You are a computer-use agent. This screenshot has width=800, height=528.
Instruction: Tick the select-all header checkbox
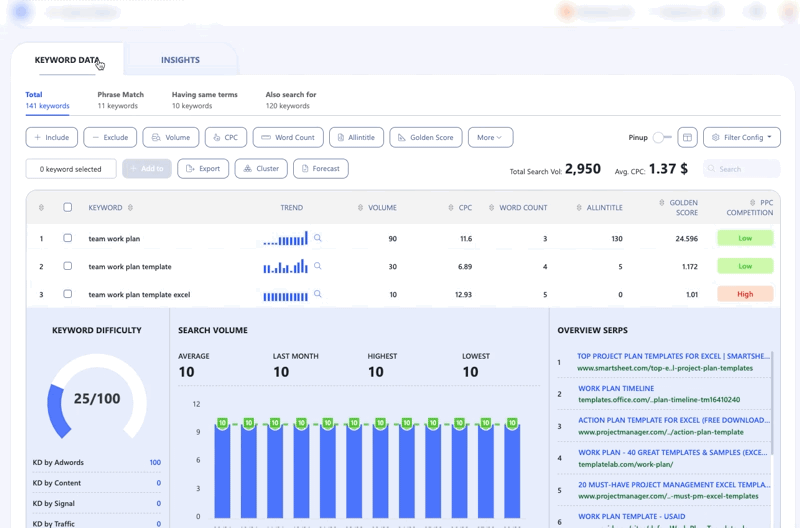point(67,207)
